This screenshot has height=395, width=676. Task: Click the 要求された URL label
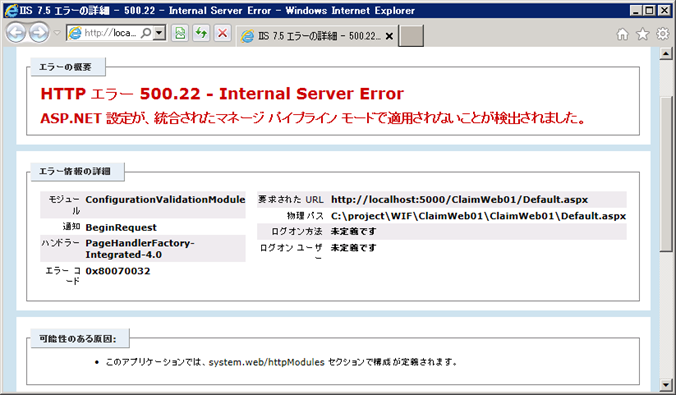point(291,199)
